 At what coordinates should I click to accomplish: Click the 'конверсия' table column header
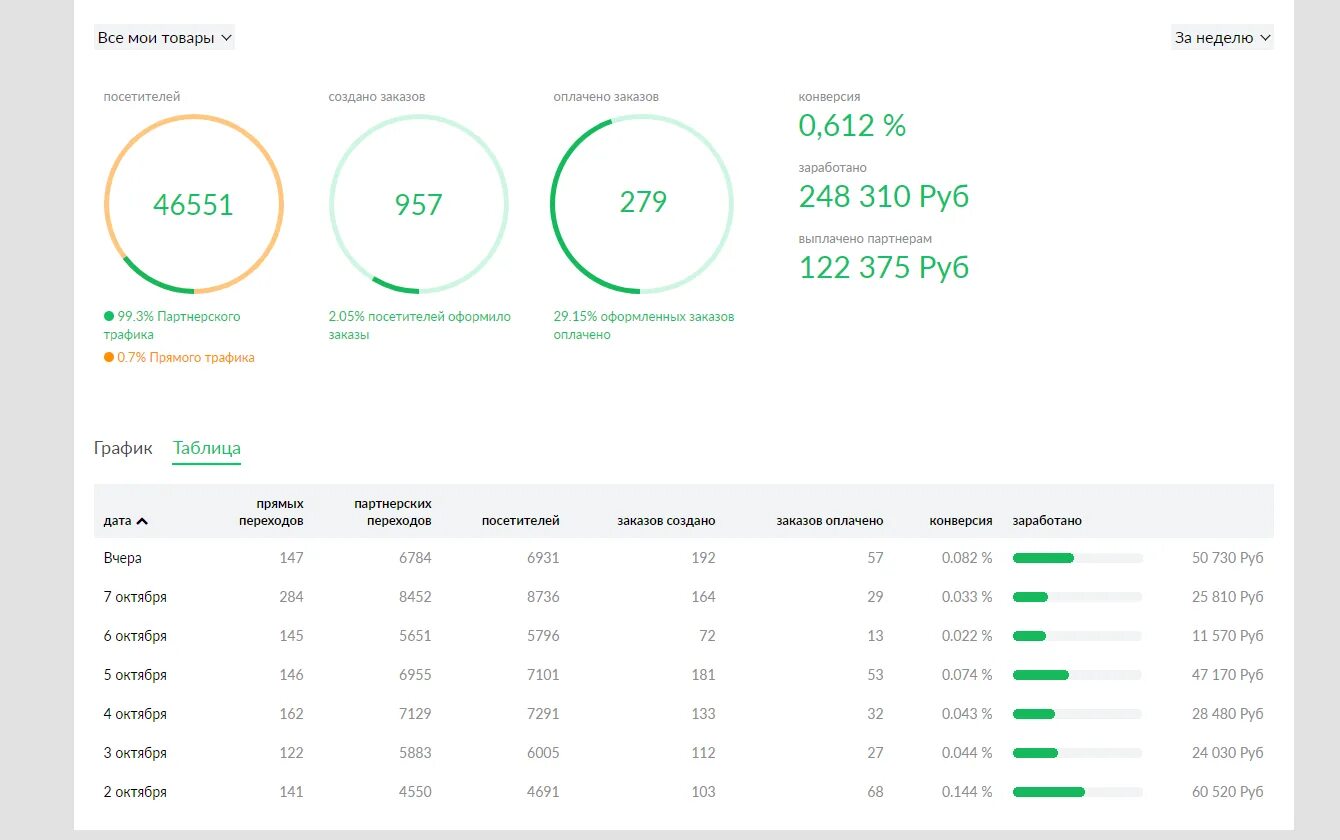(x=961, y=521)
